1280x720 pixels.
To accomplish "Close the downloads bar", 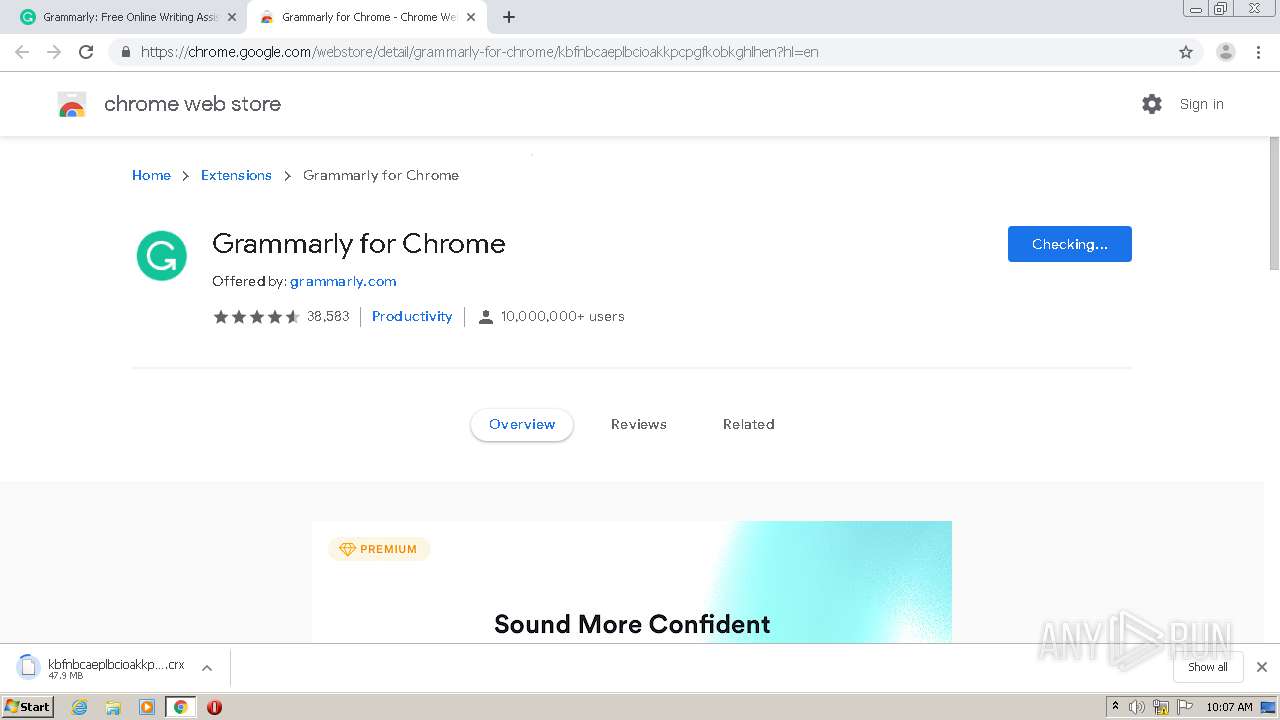I will [x=1262, y=667].
